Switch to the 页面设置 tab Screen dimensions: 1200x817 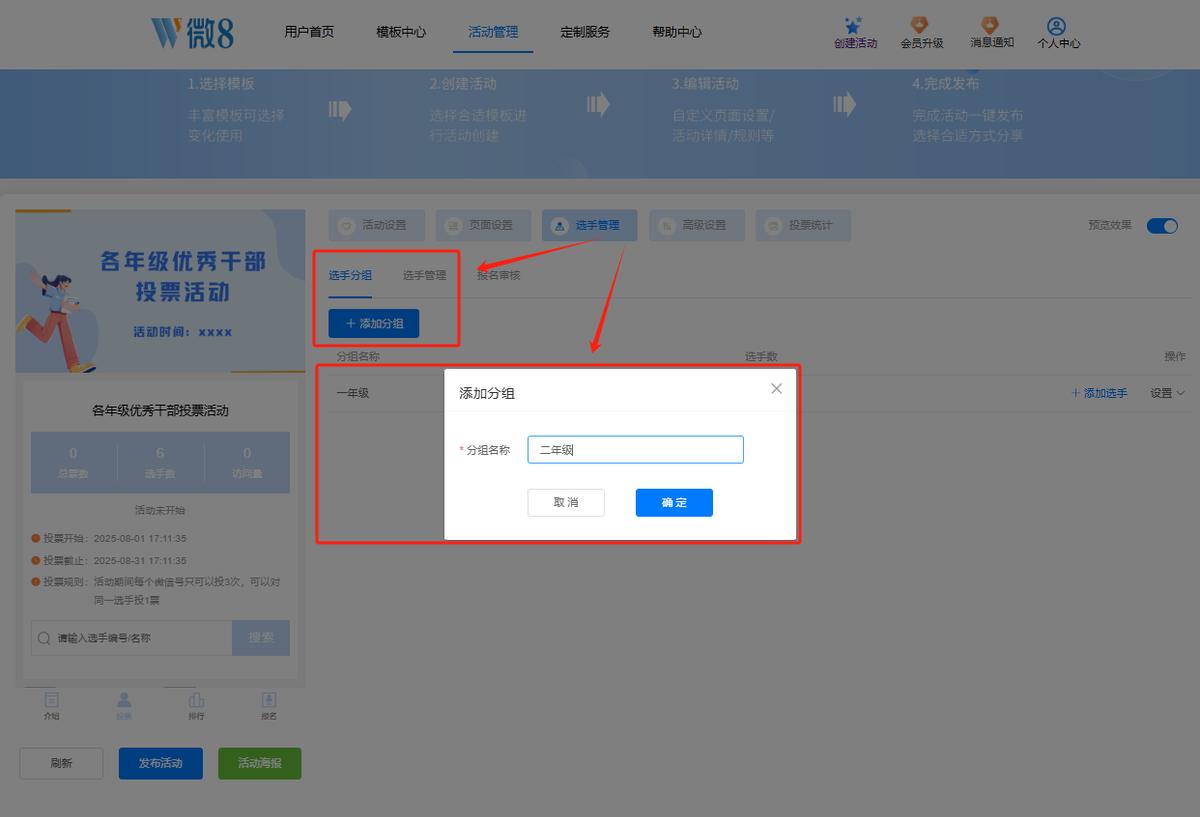coord(483,225)
